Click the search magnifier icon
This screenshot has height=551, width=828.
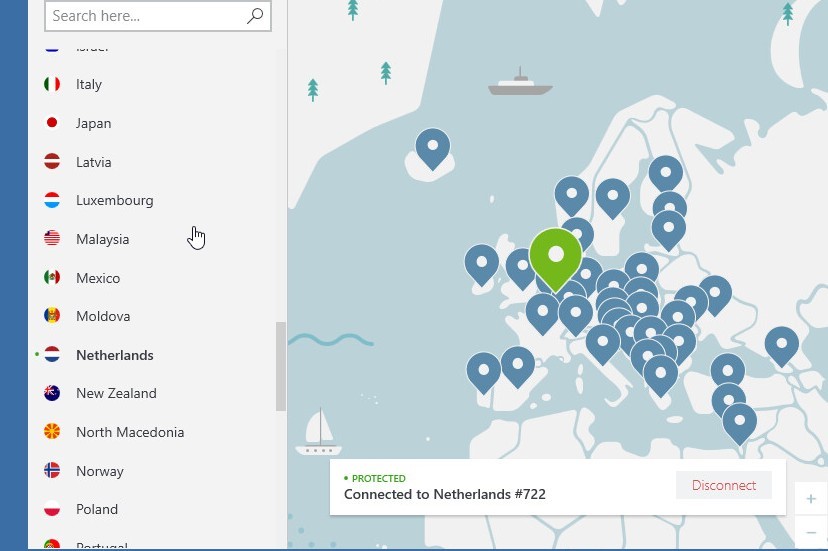point(255,16)
